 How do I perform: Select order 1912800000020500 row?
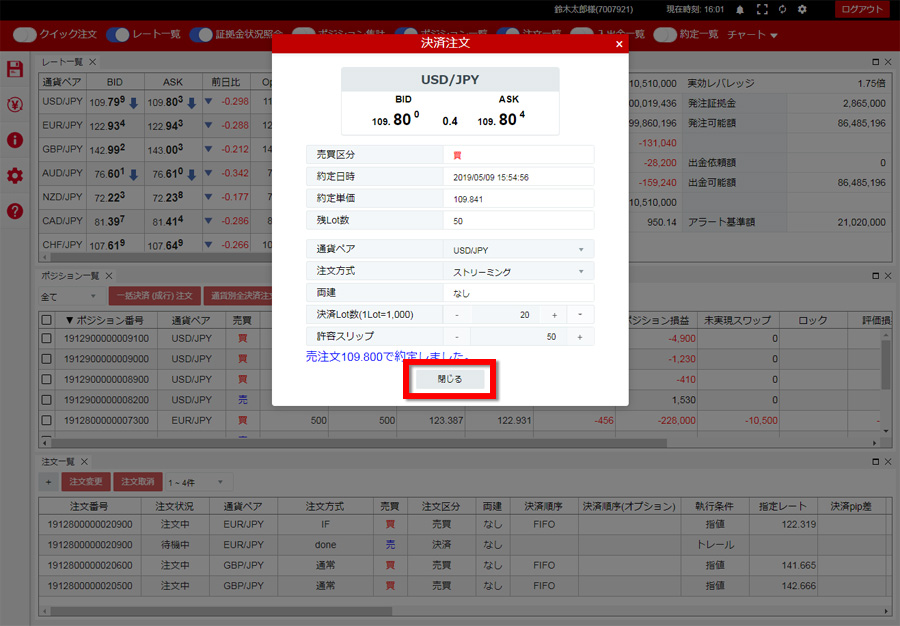coord(464,586)
